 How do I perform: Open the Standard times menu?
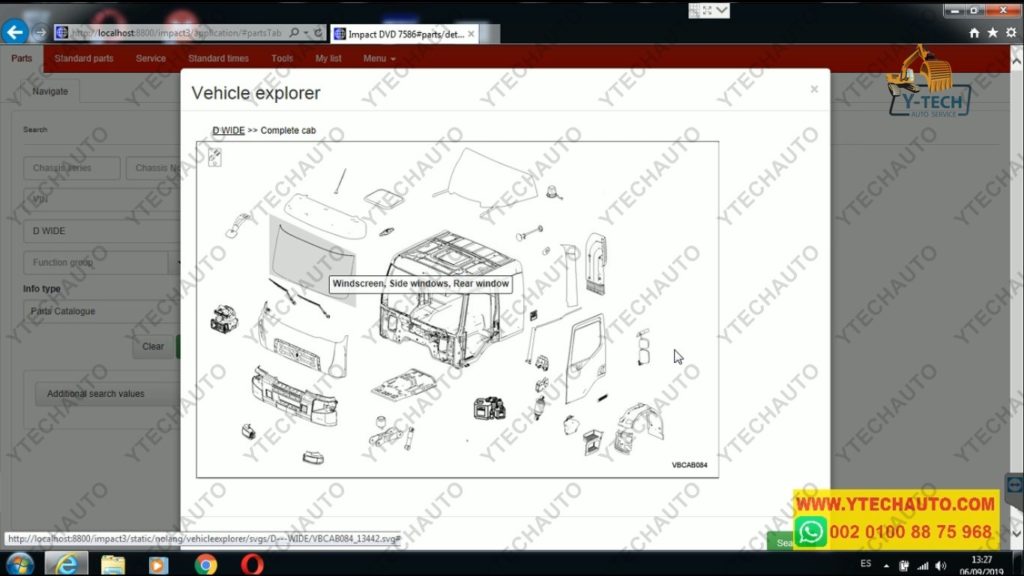click(218, 58)
